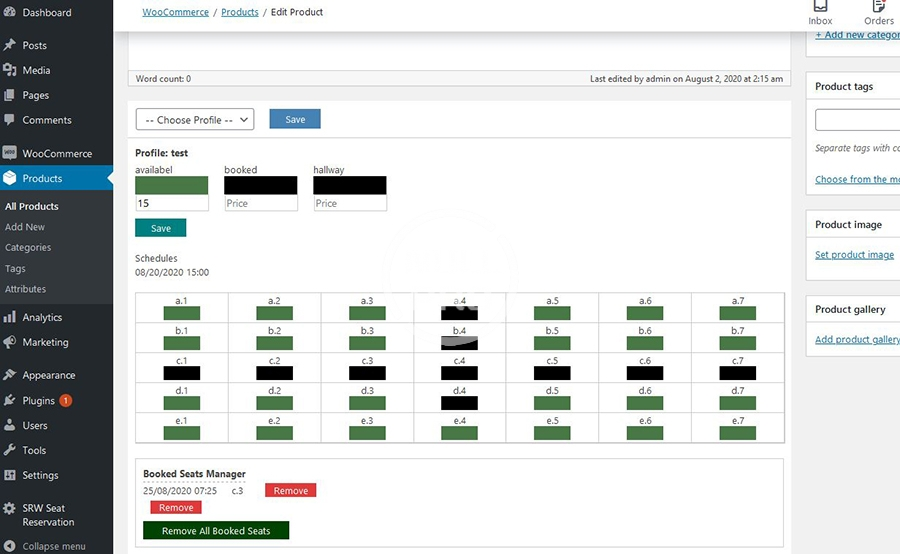Click the booked Price input field
The height and width of the screenshot is (554, 900).
click(x=260, y=203)
